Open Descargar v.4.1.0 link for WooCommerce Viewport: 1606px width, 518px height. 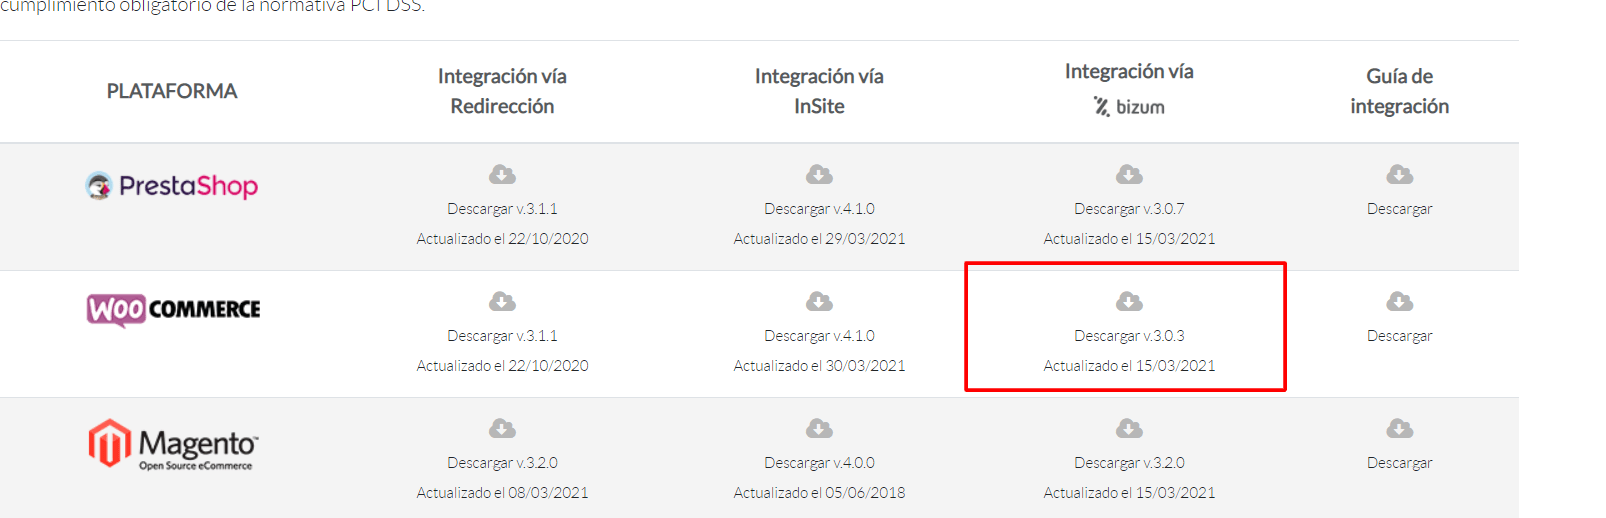[x=819, y=336]
